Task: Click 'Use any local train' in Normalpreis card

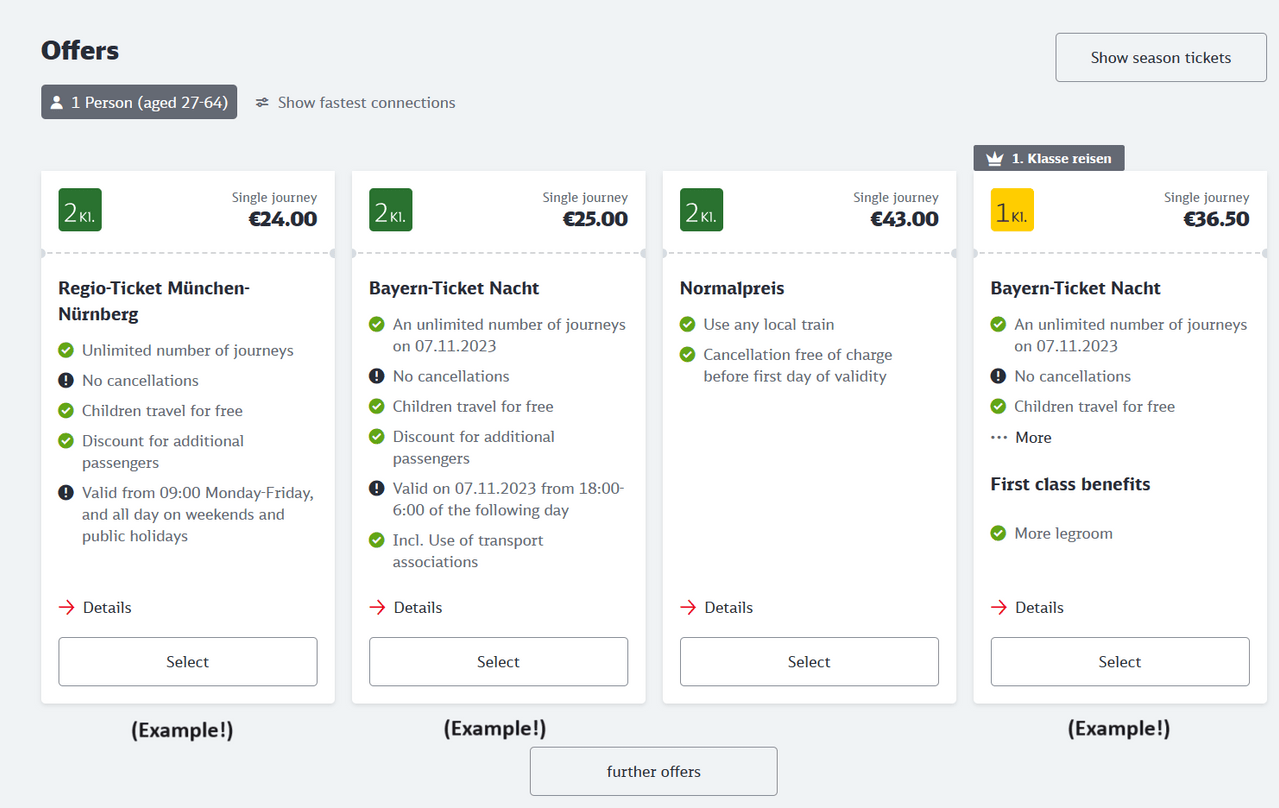Action: pyautogui.click(x=769, y=324)
